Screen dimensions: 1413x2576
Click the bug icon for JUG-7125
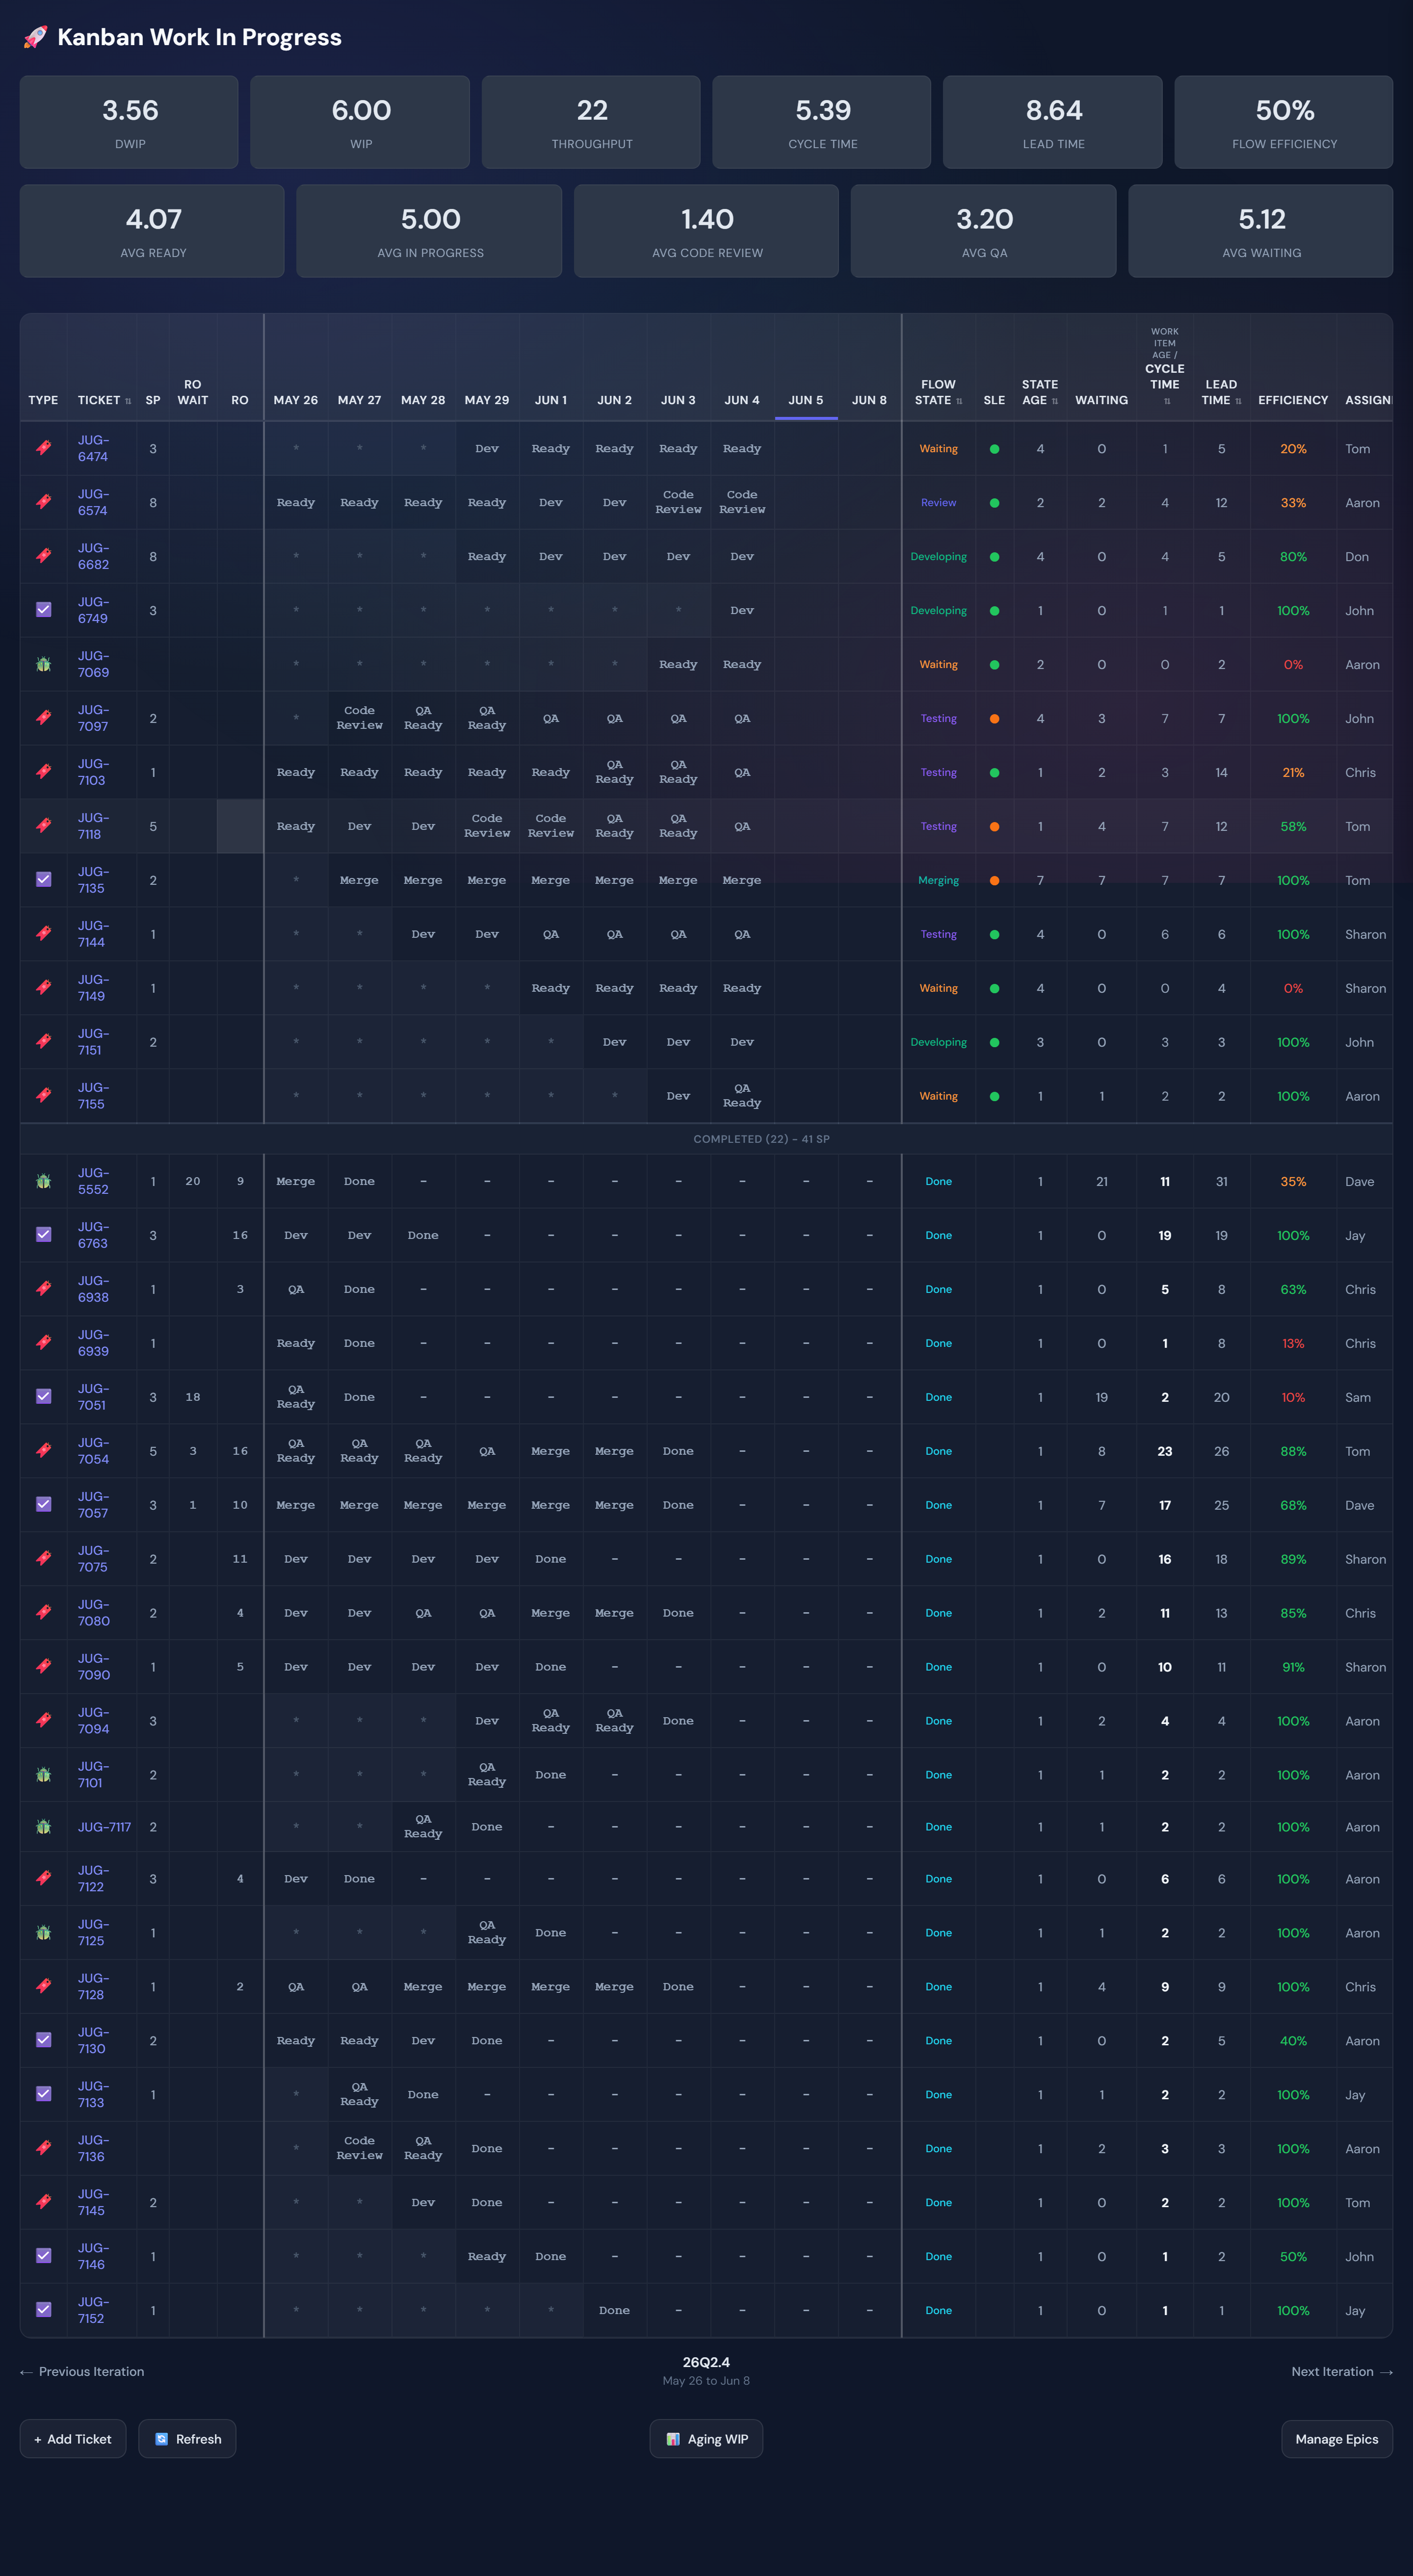click(43, 1933)
